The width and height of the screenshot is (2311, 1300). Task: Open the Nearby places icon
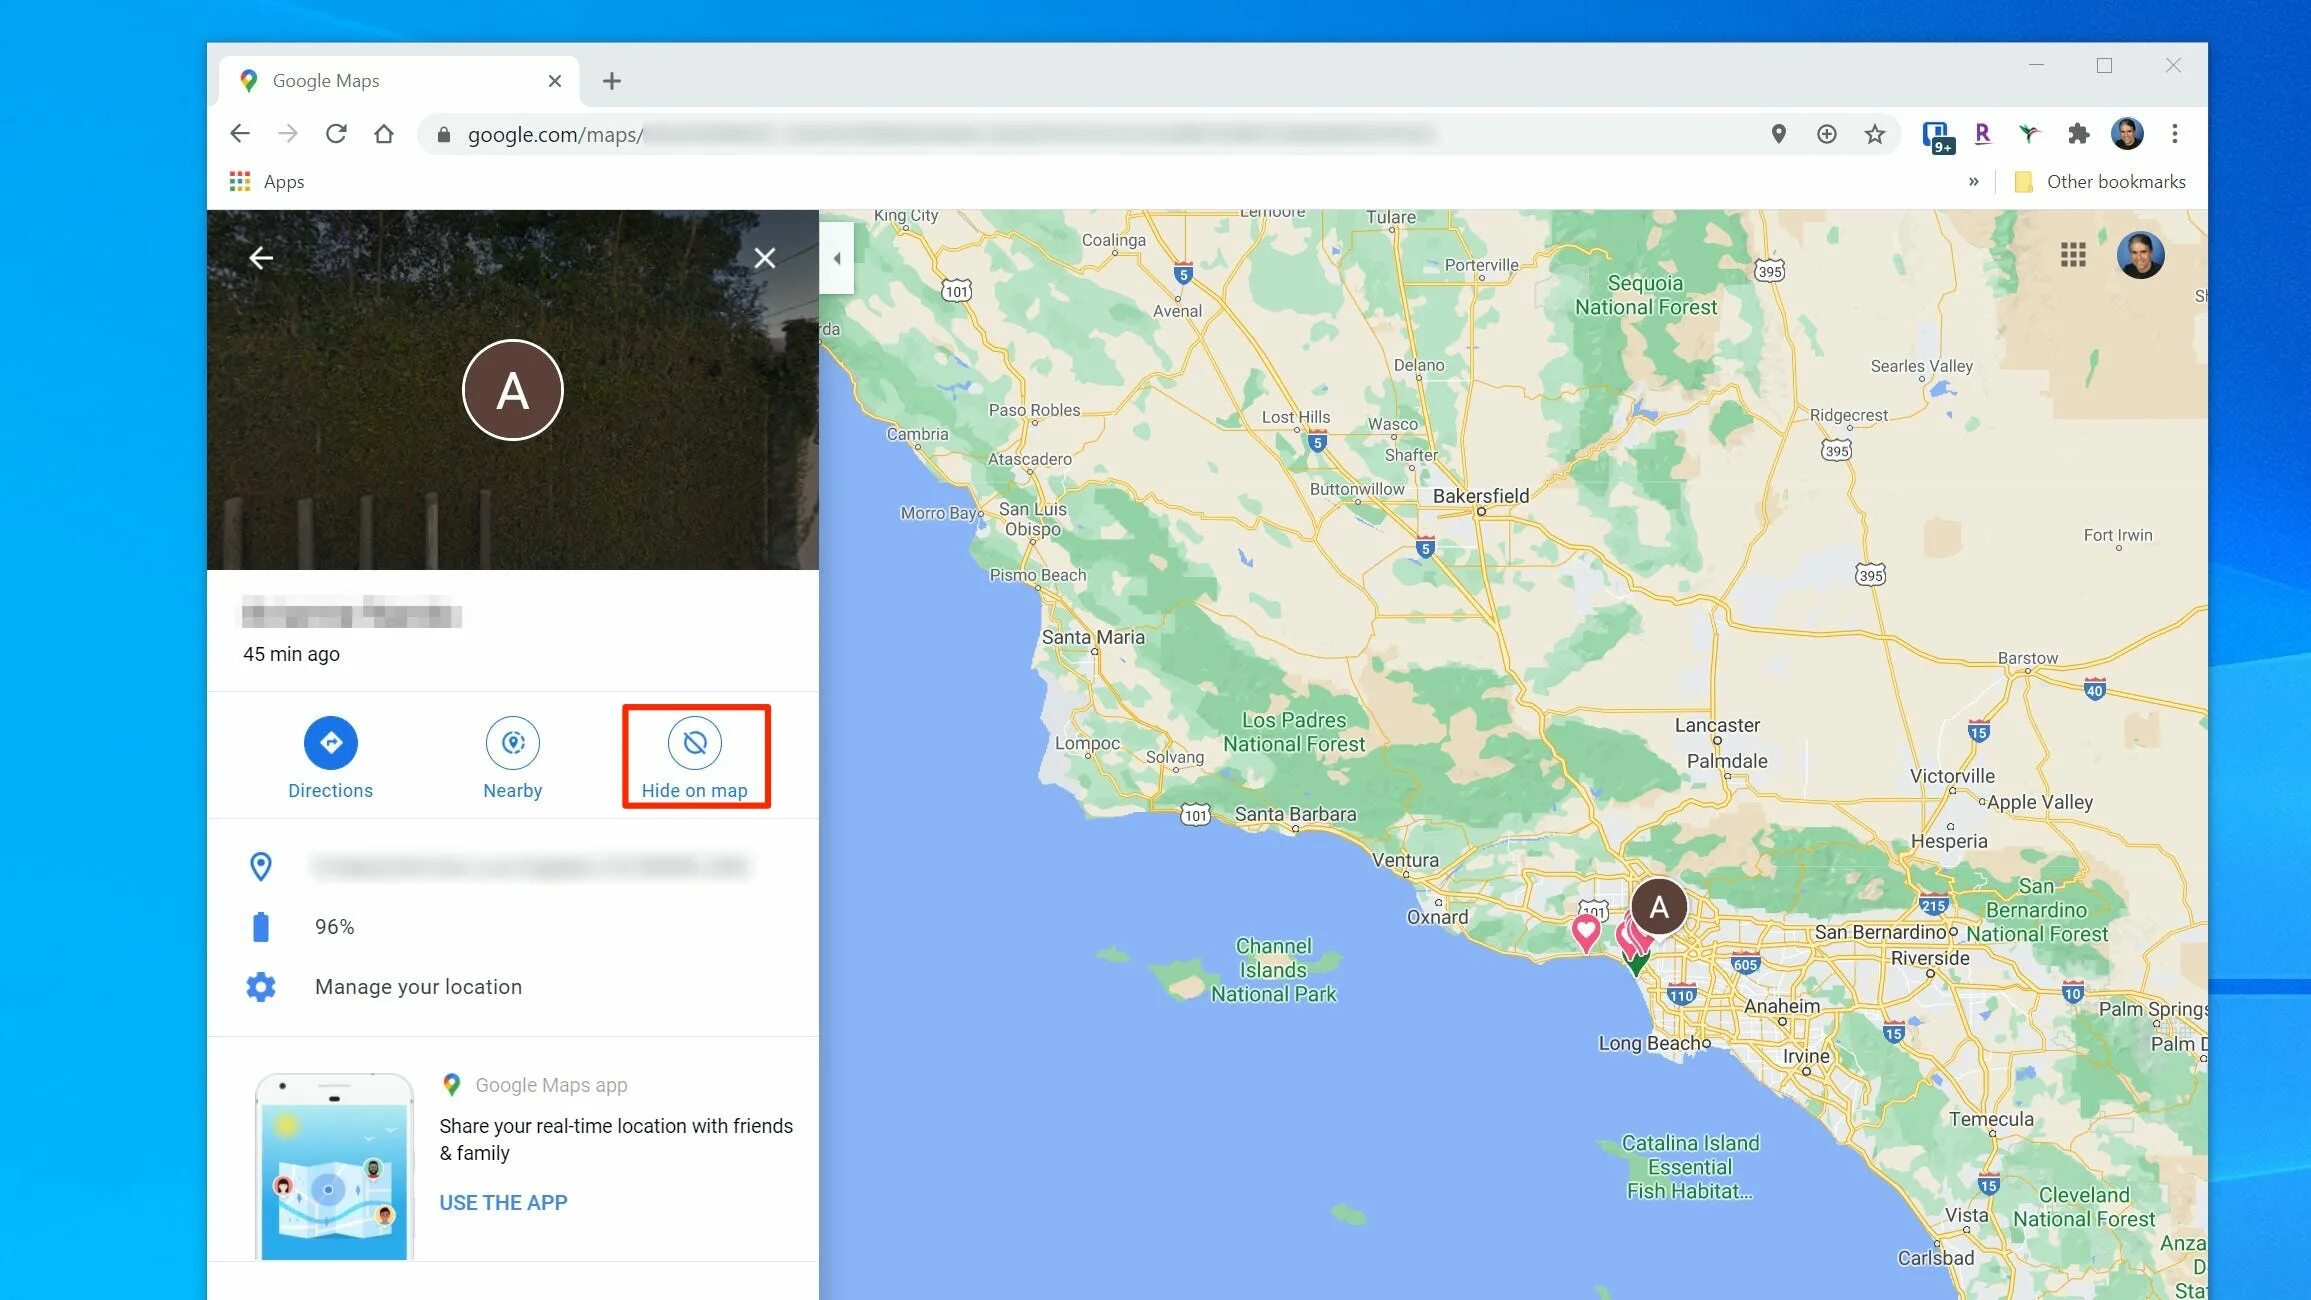pyautogui.click(x=512, y=743)
